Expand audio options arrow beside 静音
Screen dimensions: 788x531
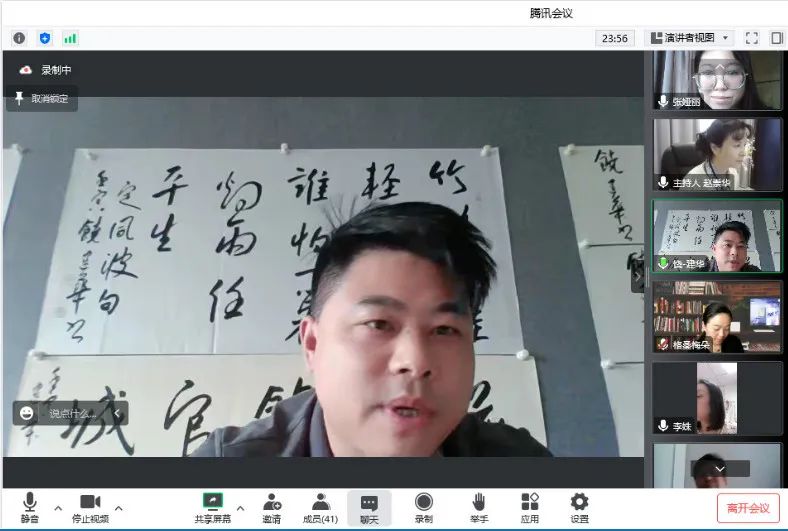[57, 507]
